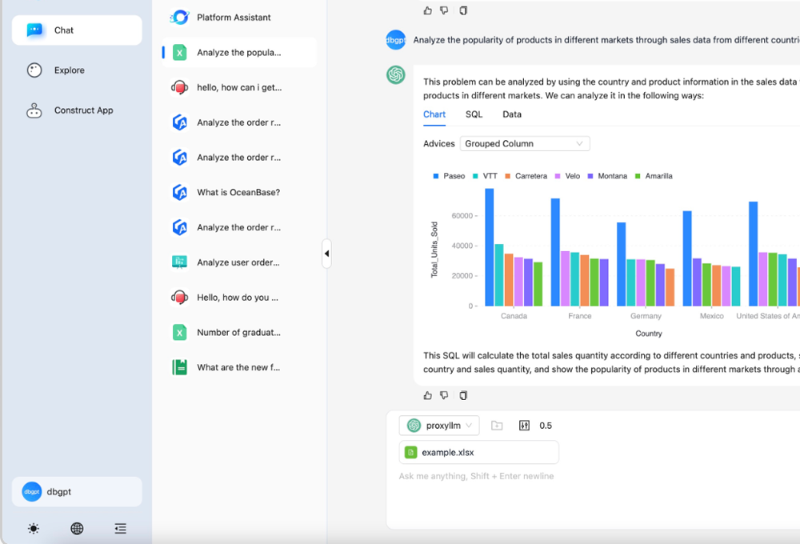This screenshot has height=544, width=800.
Task: Copy the chart response with copy icon
Action: (x=462, y=395)
